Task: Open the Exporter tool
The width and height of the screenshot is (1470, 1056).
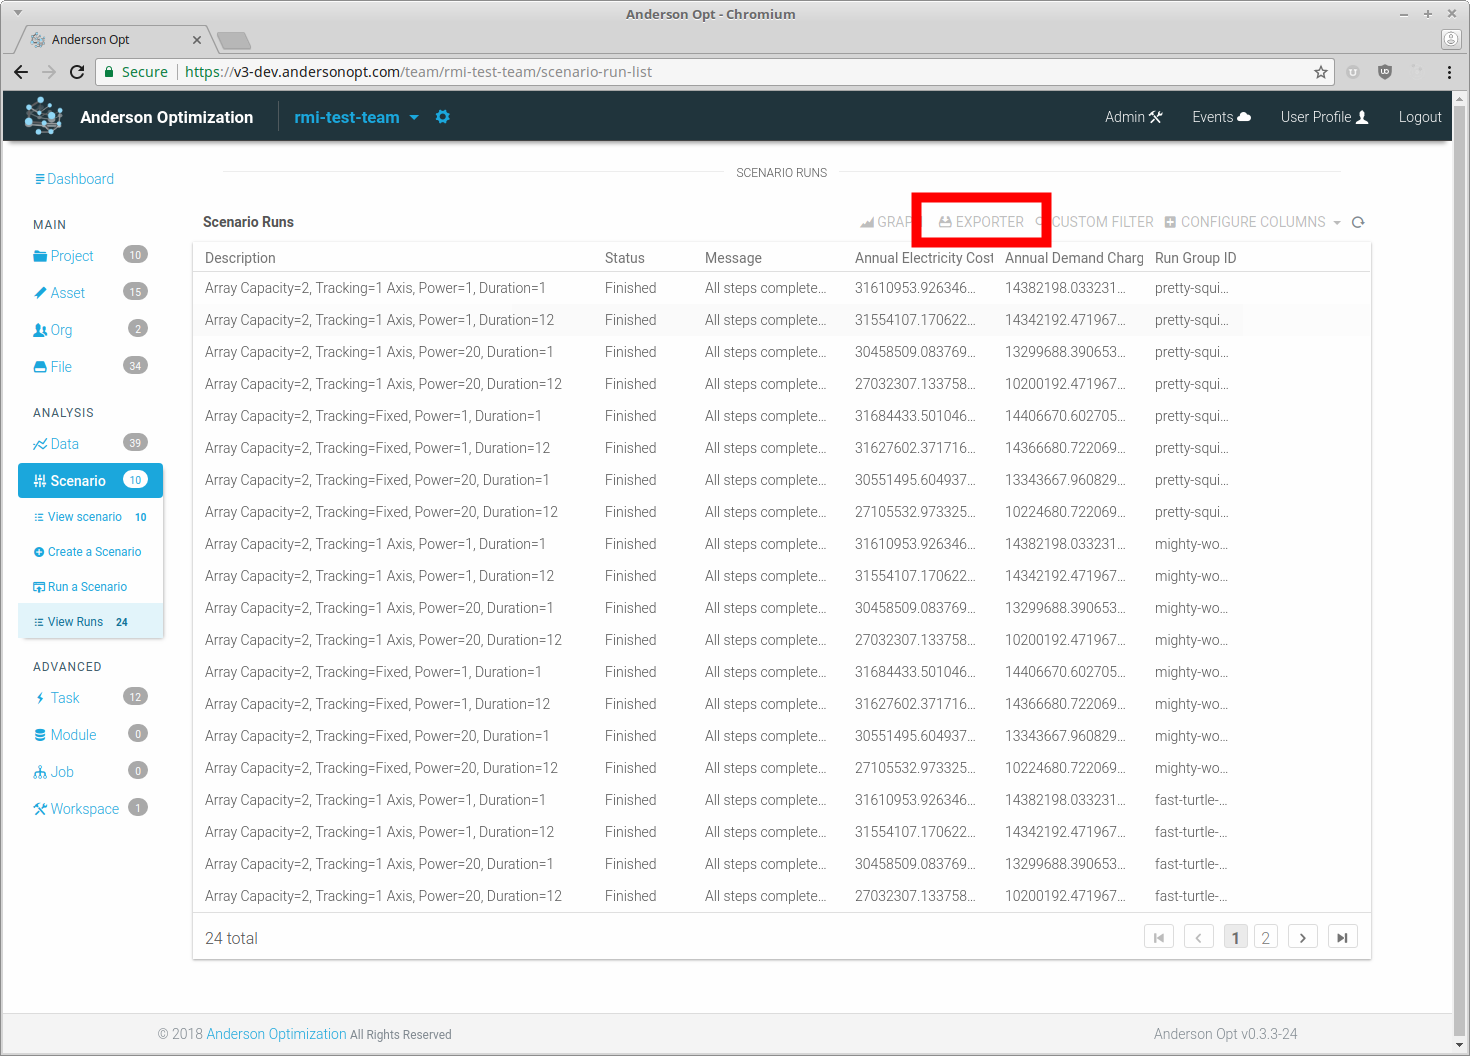Action: pos(981,222)
